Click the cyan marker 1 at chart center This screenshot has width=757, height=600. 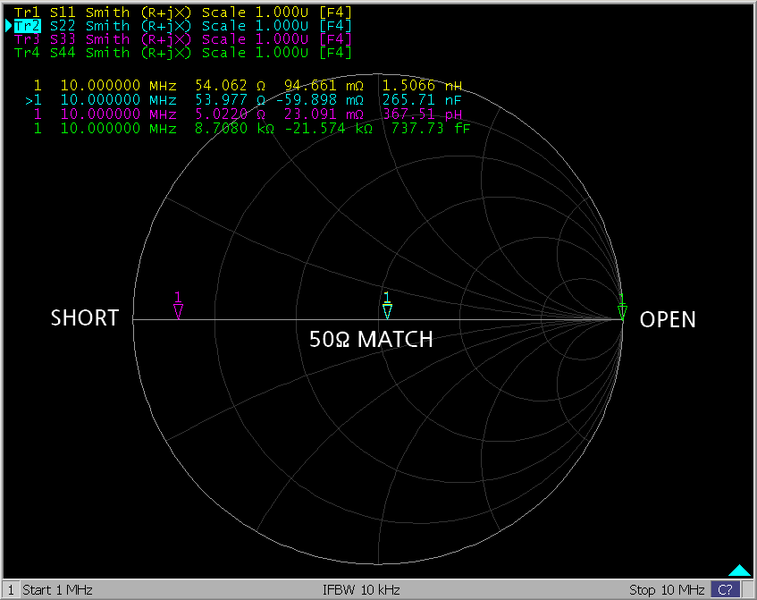387,310
